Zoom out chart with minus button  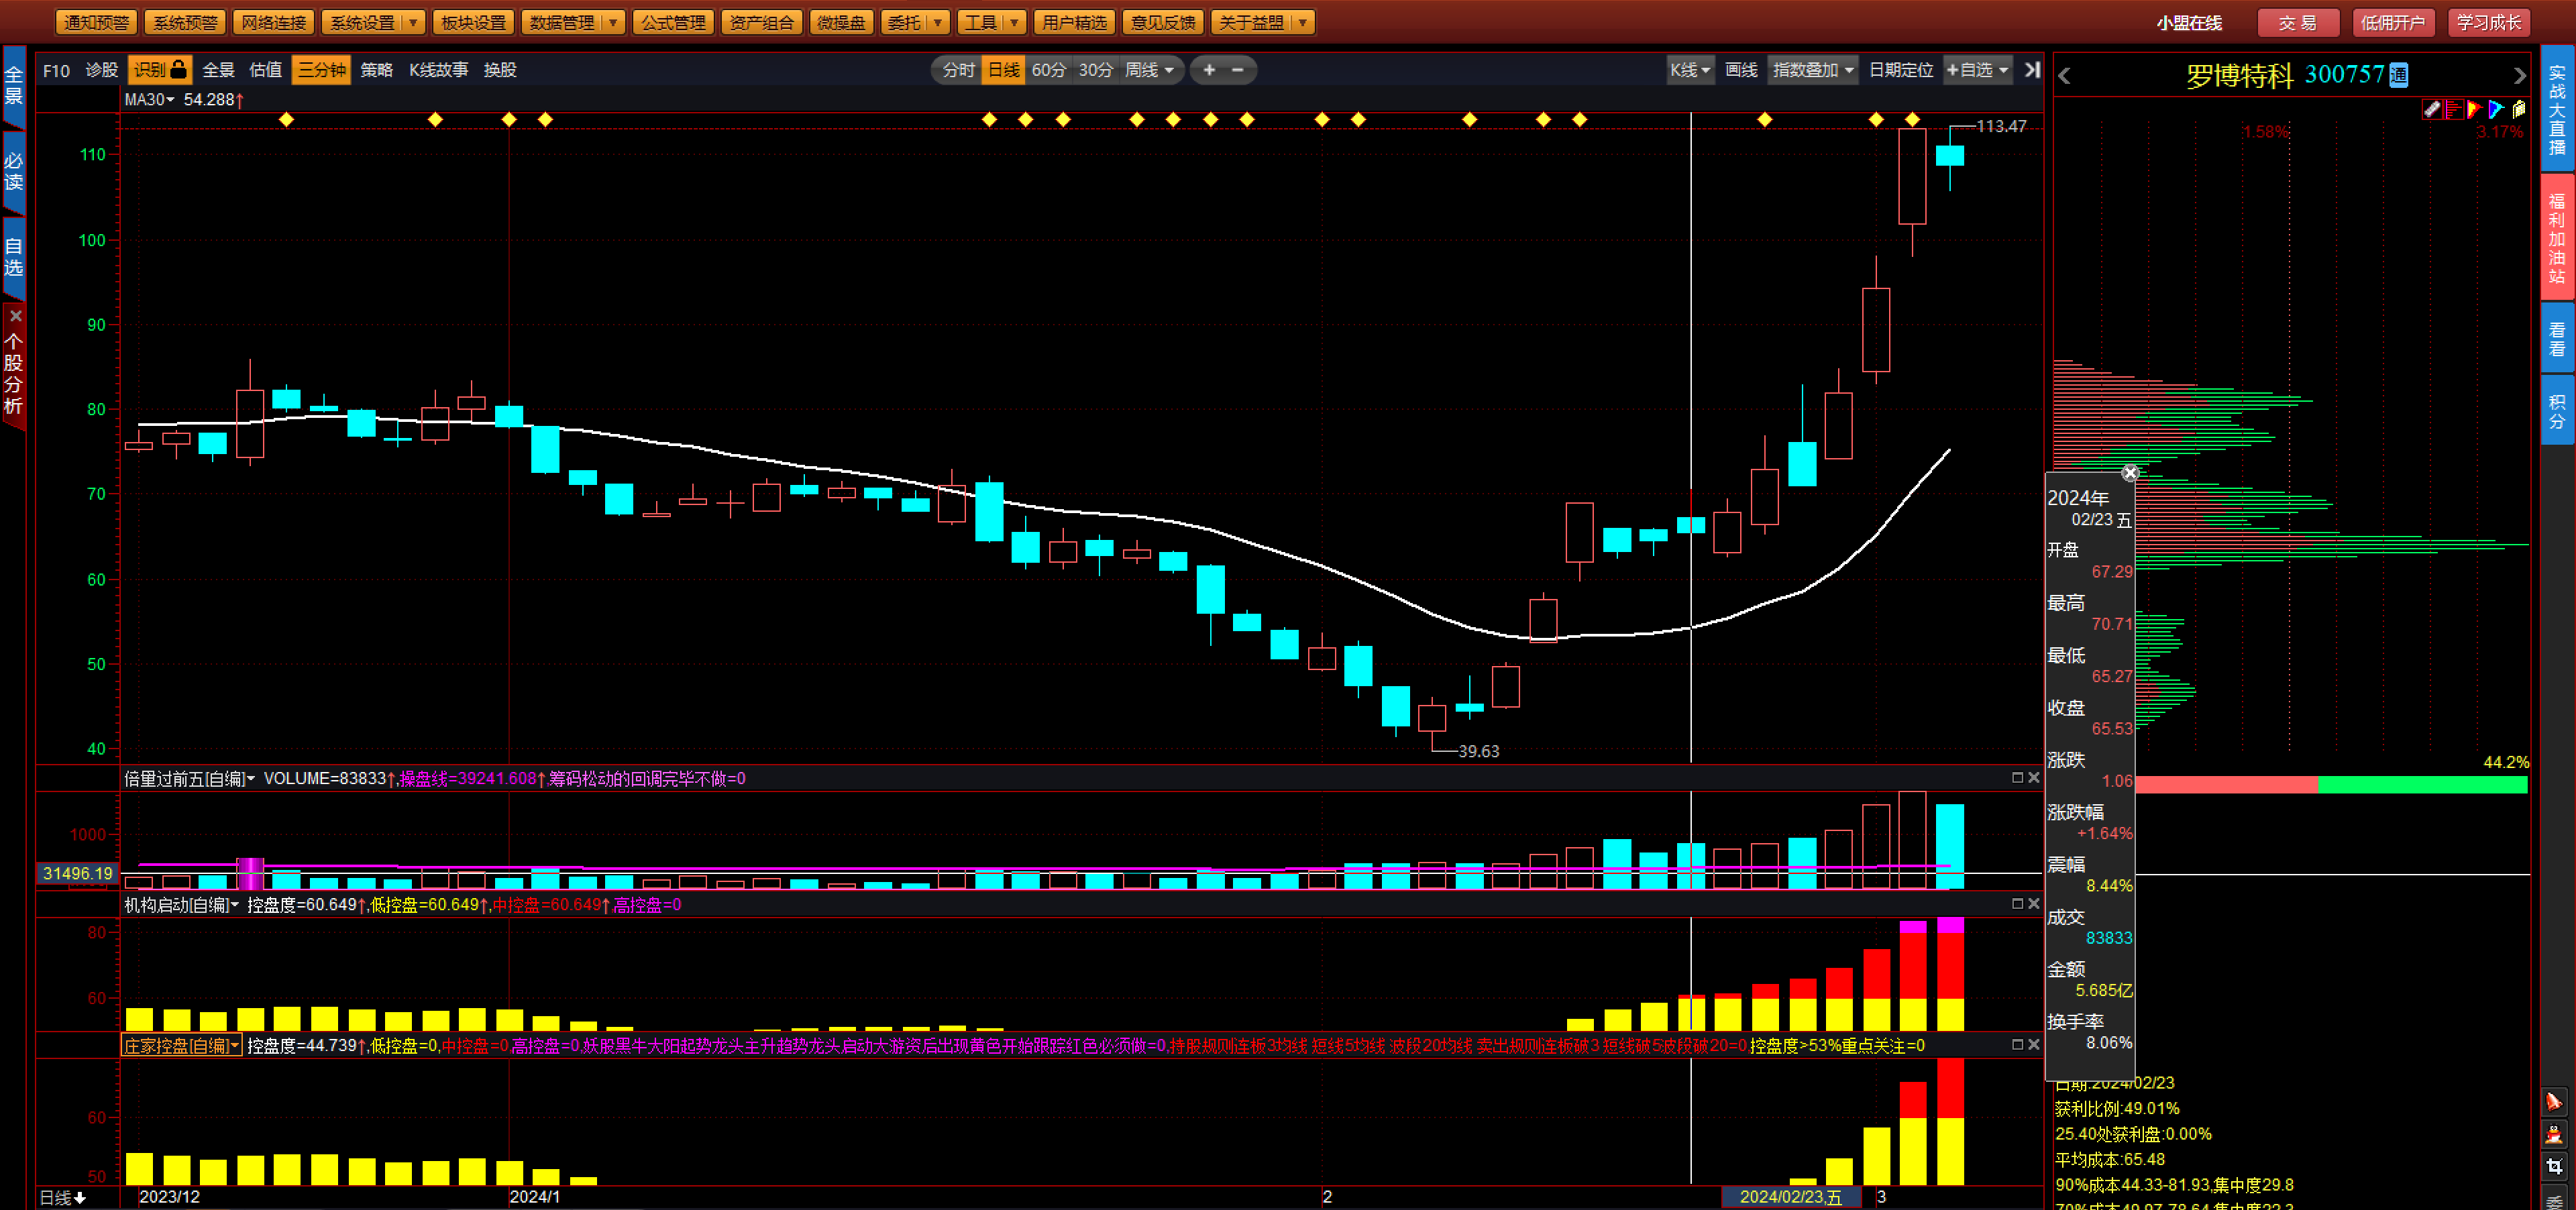1237,70
